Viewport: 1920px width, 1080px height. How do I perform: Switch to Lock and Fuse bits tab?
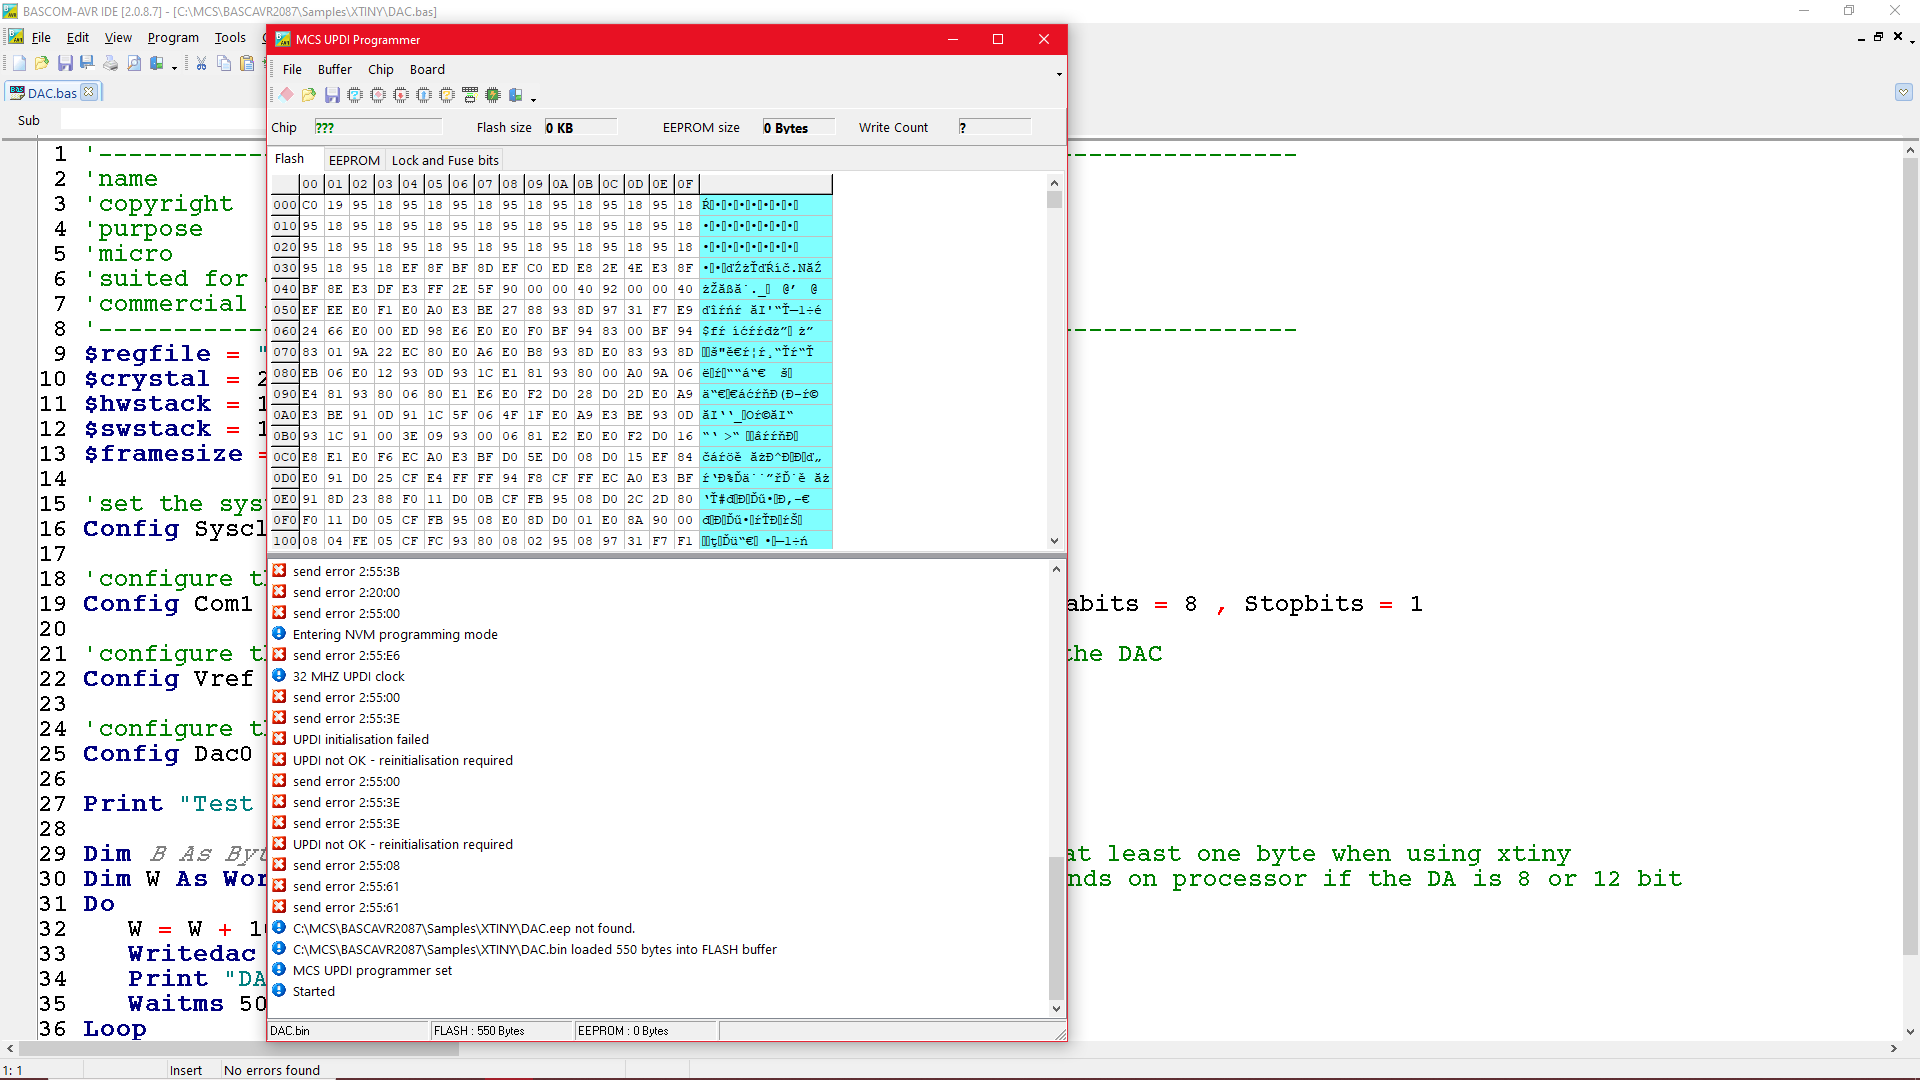point(445,160)
